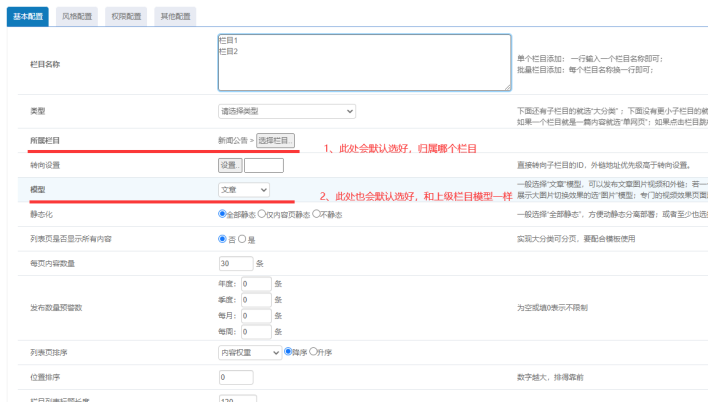Click the 转向设置 input box
This screenshot has width=708, height=403.
tap(263, 165)
